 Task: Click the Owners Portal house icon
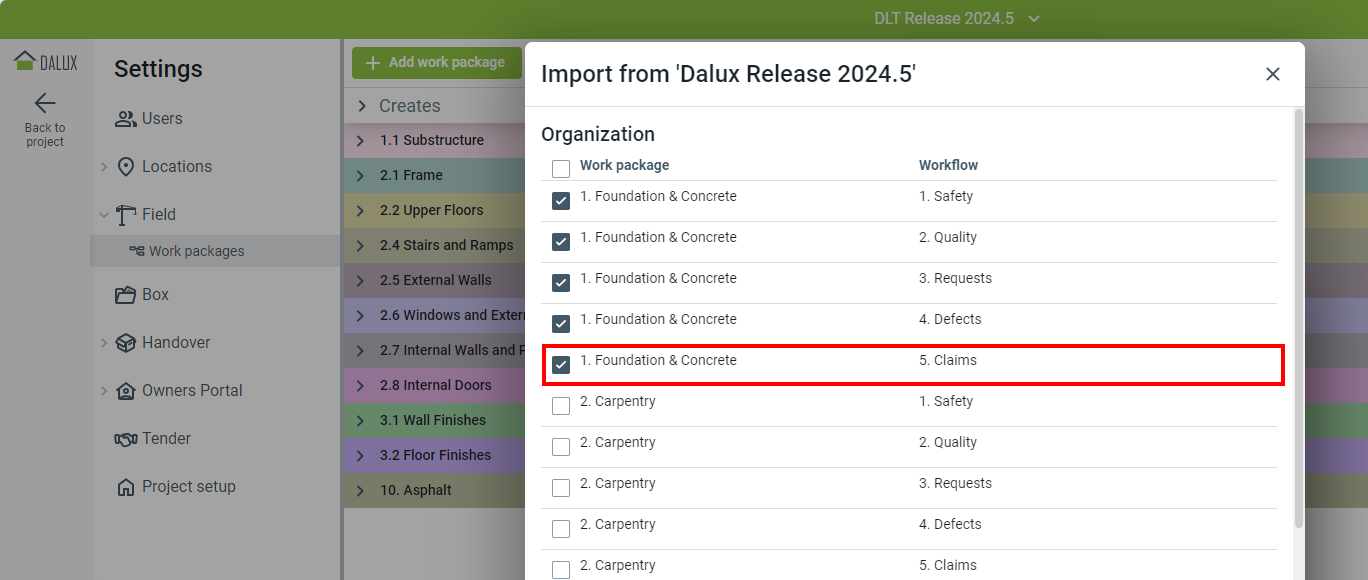click(126, 391)
